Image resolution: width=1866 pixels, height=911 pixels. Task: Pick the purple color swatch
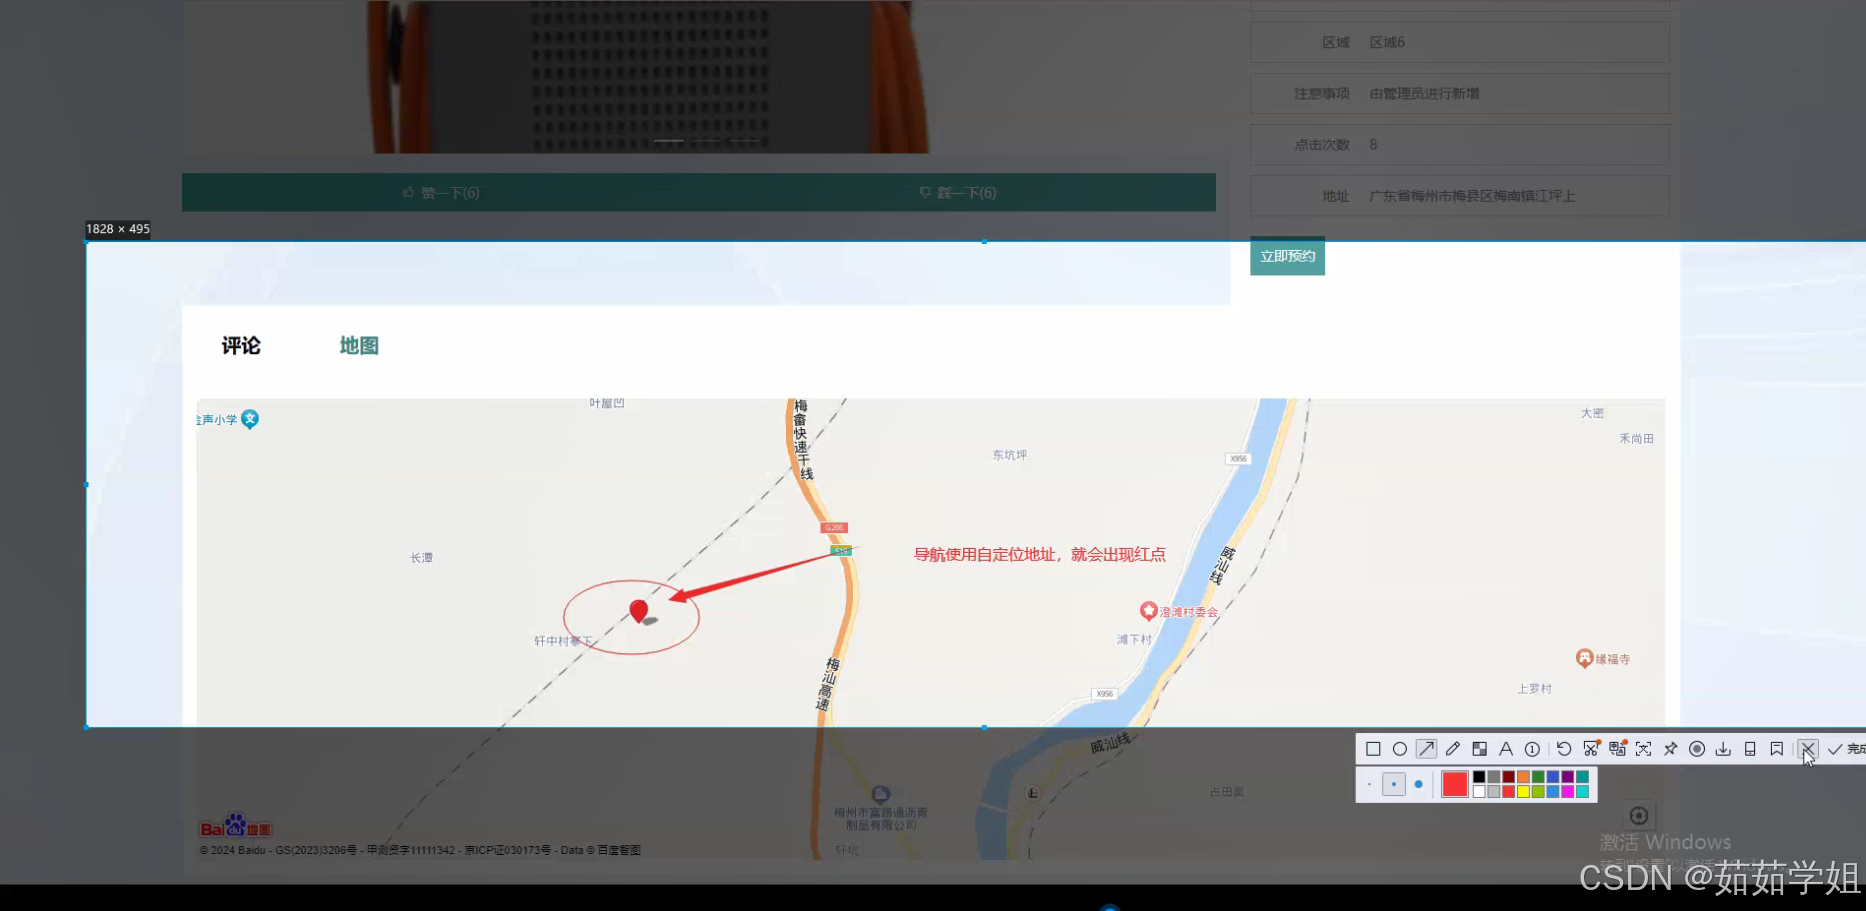pos(1568,777)
